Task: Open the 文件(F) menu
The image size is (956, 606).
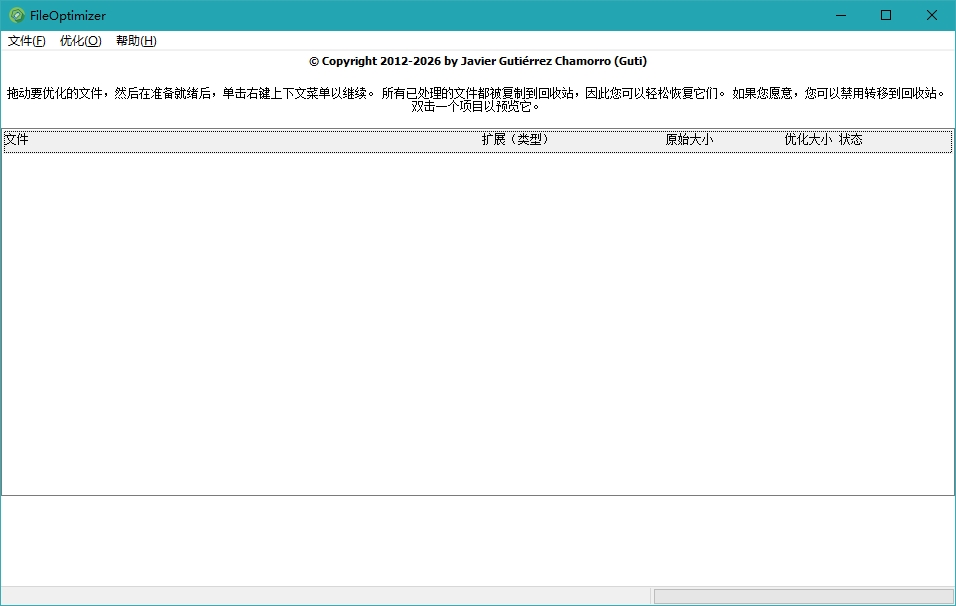Action: coord(27,41)
